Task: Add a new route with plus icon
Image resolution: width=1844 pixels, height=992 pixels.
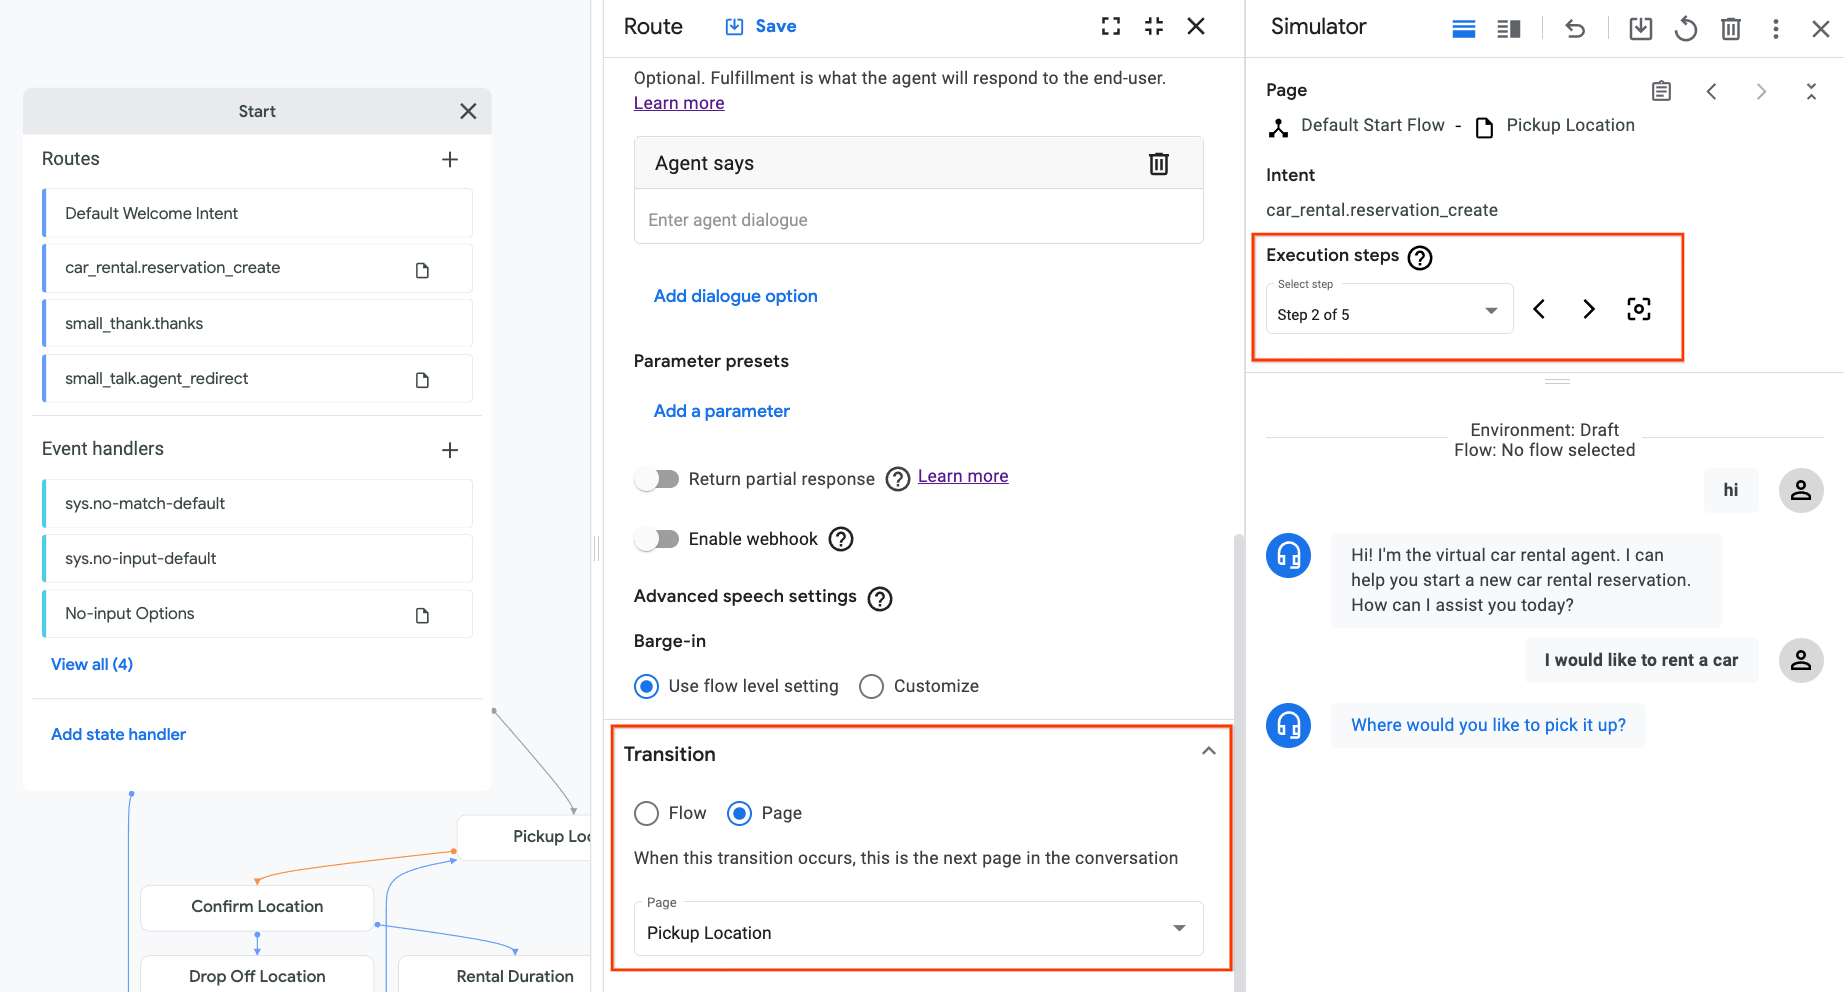Action: click(x=450, y=160)
